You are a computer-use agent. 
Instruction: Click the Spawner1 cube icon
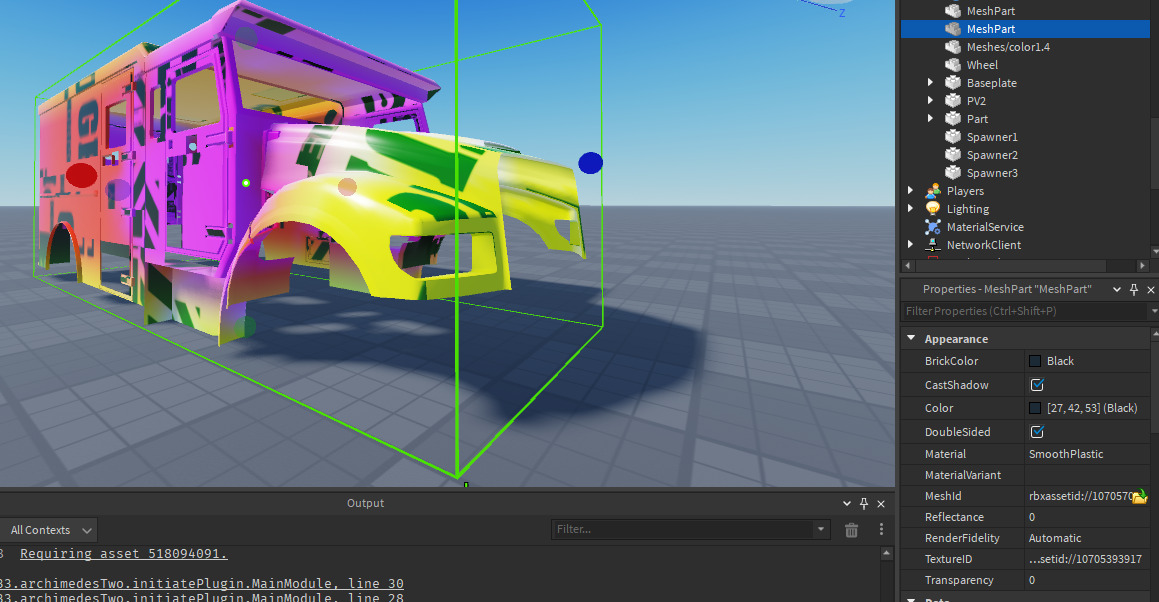(x=953, y=137)
